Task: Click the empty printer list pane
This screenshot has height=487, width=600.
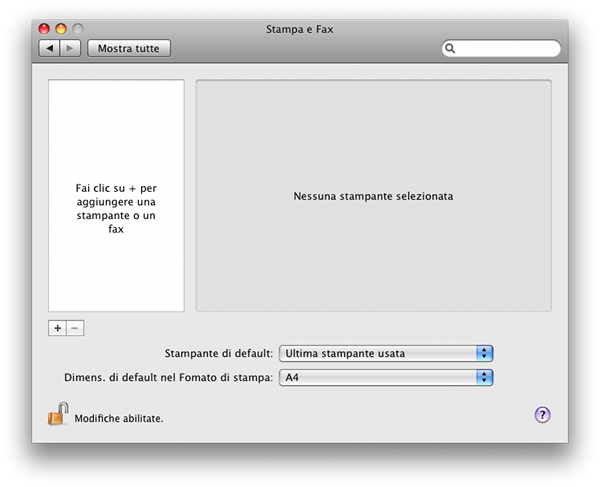Action: click(x=116, y=195)
